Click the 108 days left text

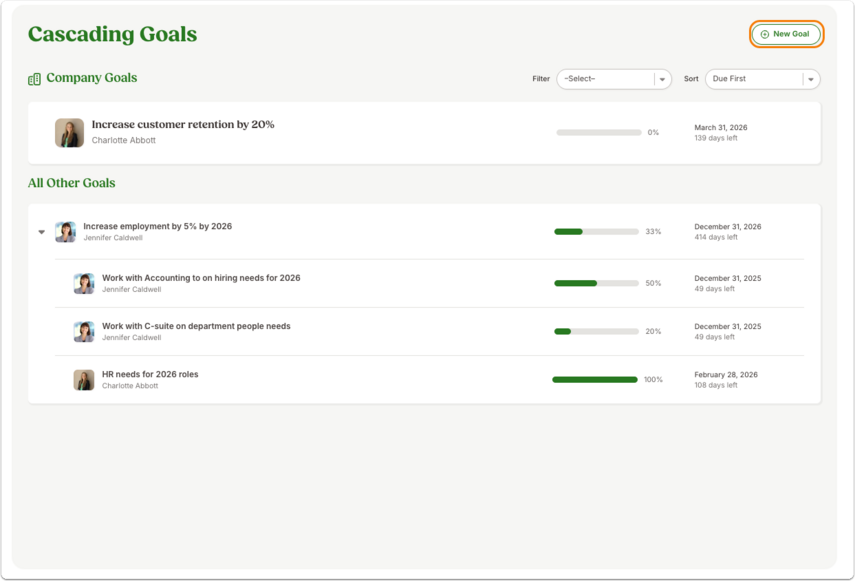click(x=716, y=385)
